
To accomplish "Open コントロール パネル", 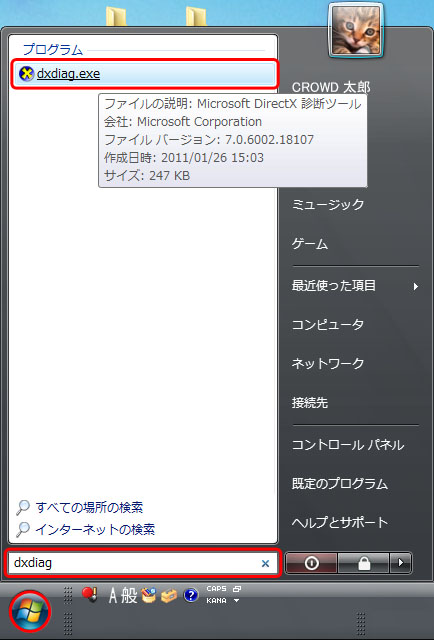I will point(348,444).
